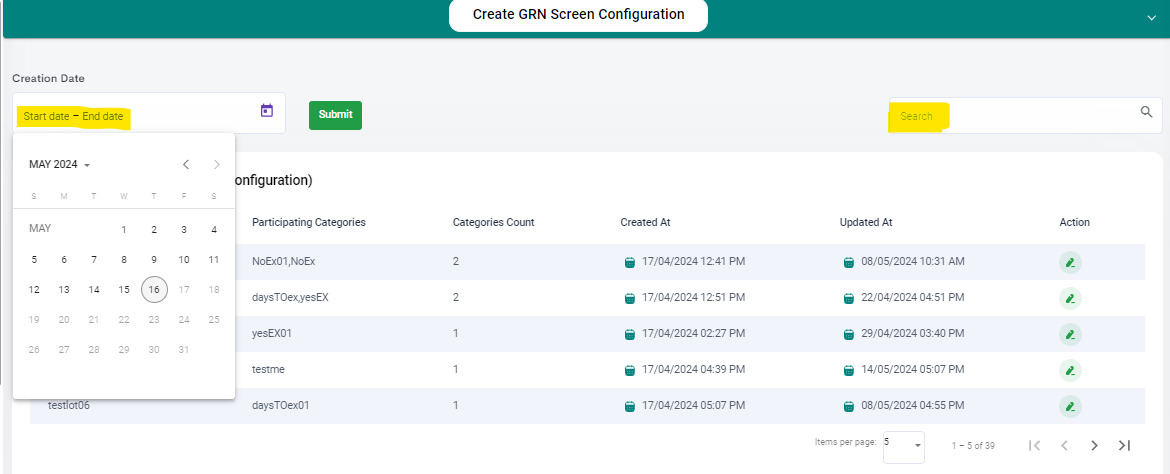Screen dimensions: 1170x474
Task: Select May 4 in calendar
Action: [x=214, y=229]
